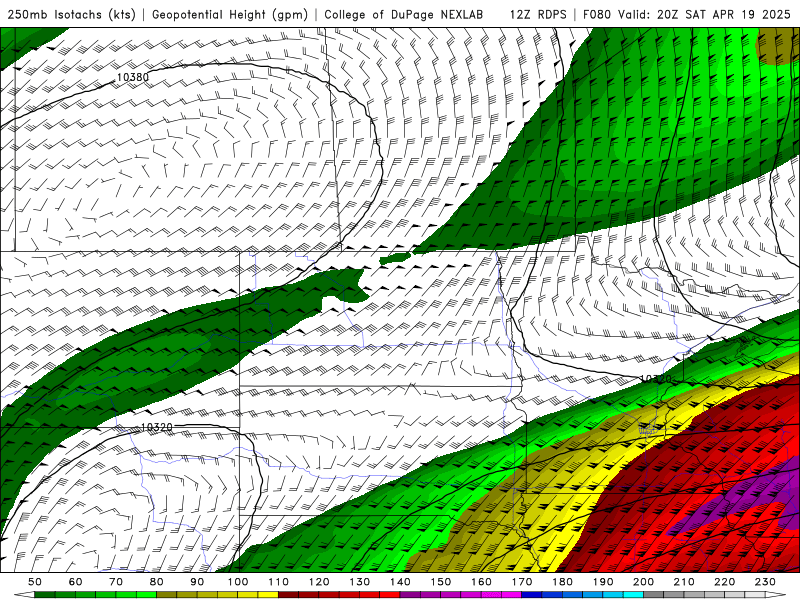Click the 'Geopotential Height (gpm)' title text

tap(230, 15)
